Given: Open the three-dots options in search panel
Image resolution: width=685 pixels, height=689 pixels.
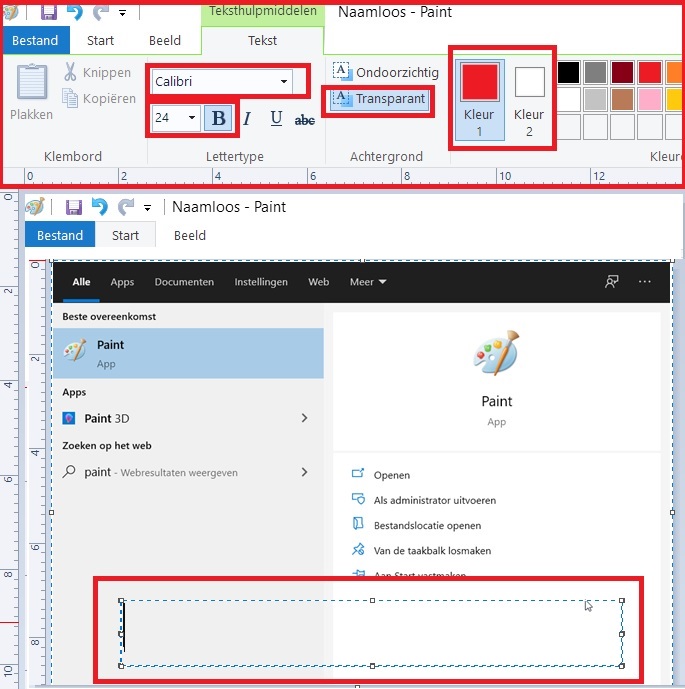Looking at the screenshot, I should [645, 282].
